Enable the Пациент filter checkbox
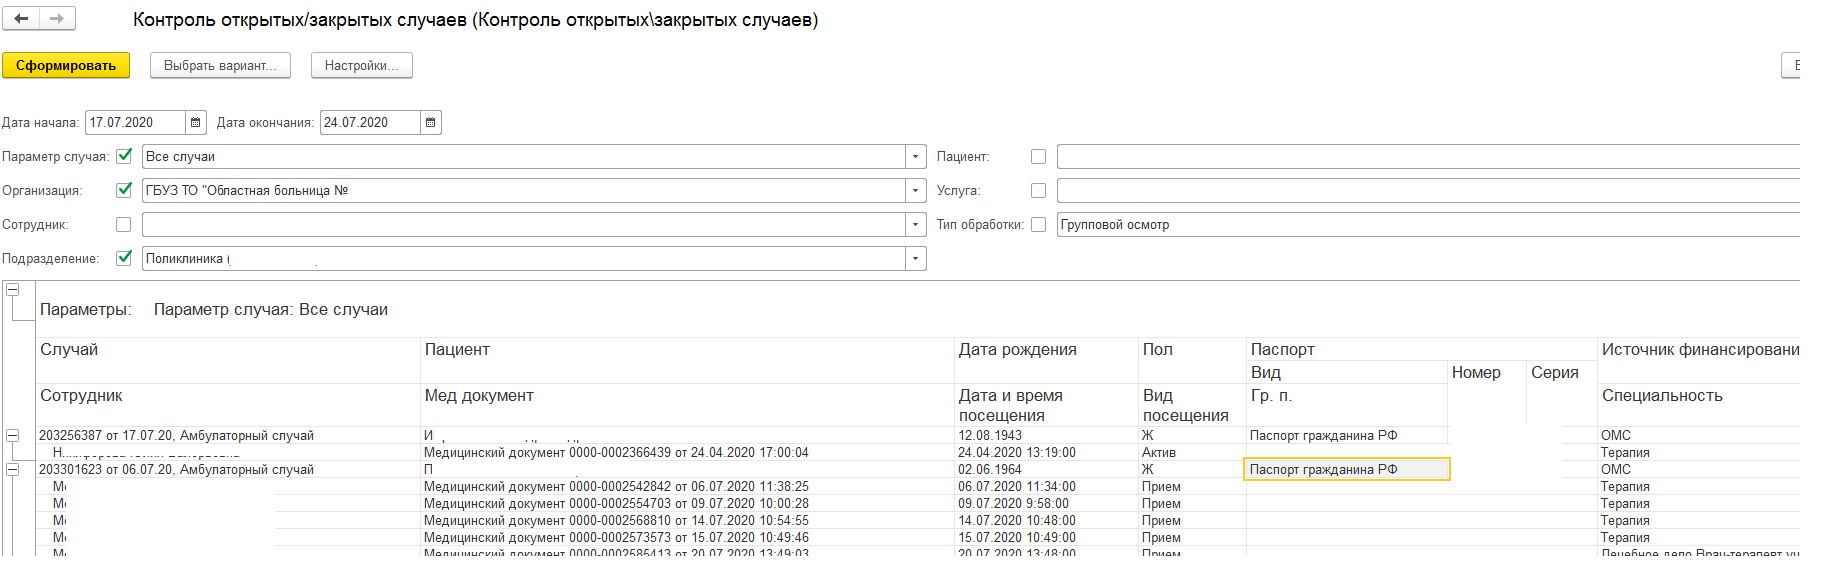 coord(1038,157)
